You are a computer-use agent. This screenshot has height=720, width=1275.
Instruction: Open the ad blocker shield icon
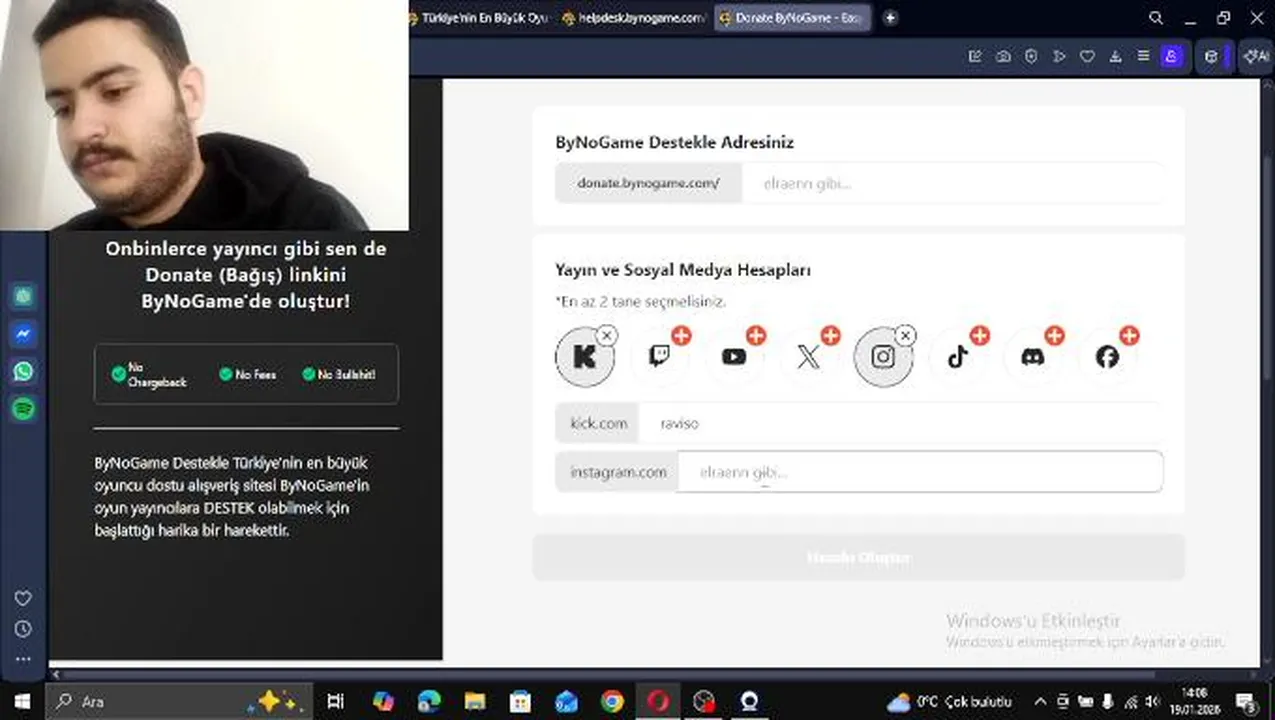tap(1031, 57)
